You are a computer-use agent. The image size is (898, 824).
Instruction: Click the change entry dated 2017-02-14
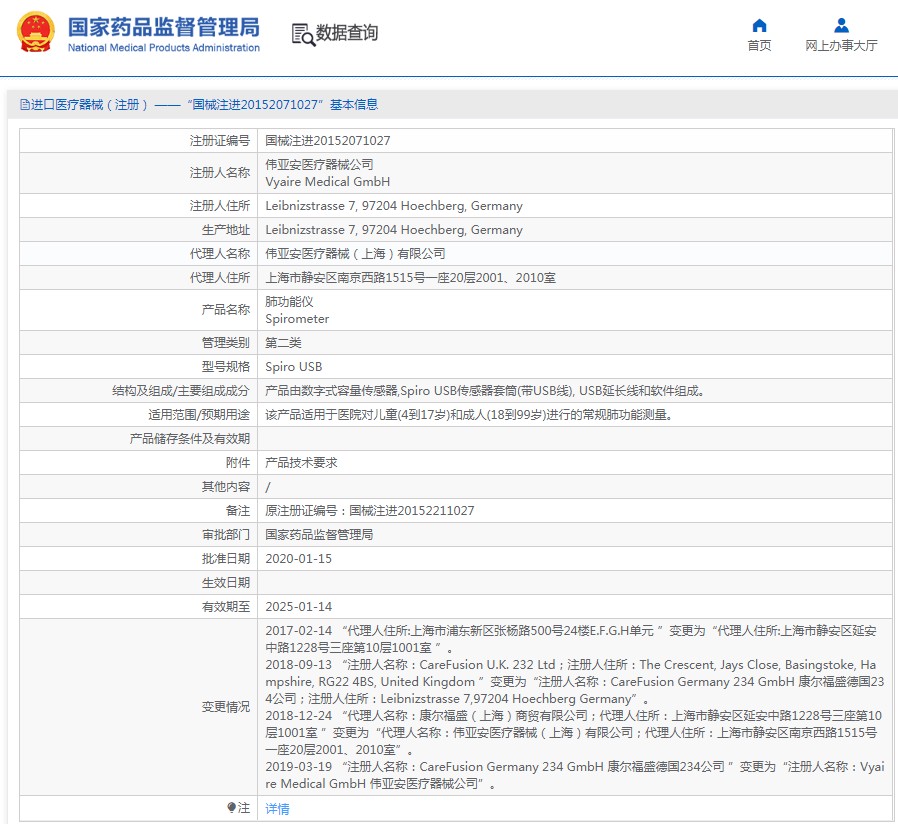[x=571, y=639]
